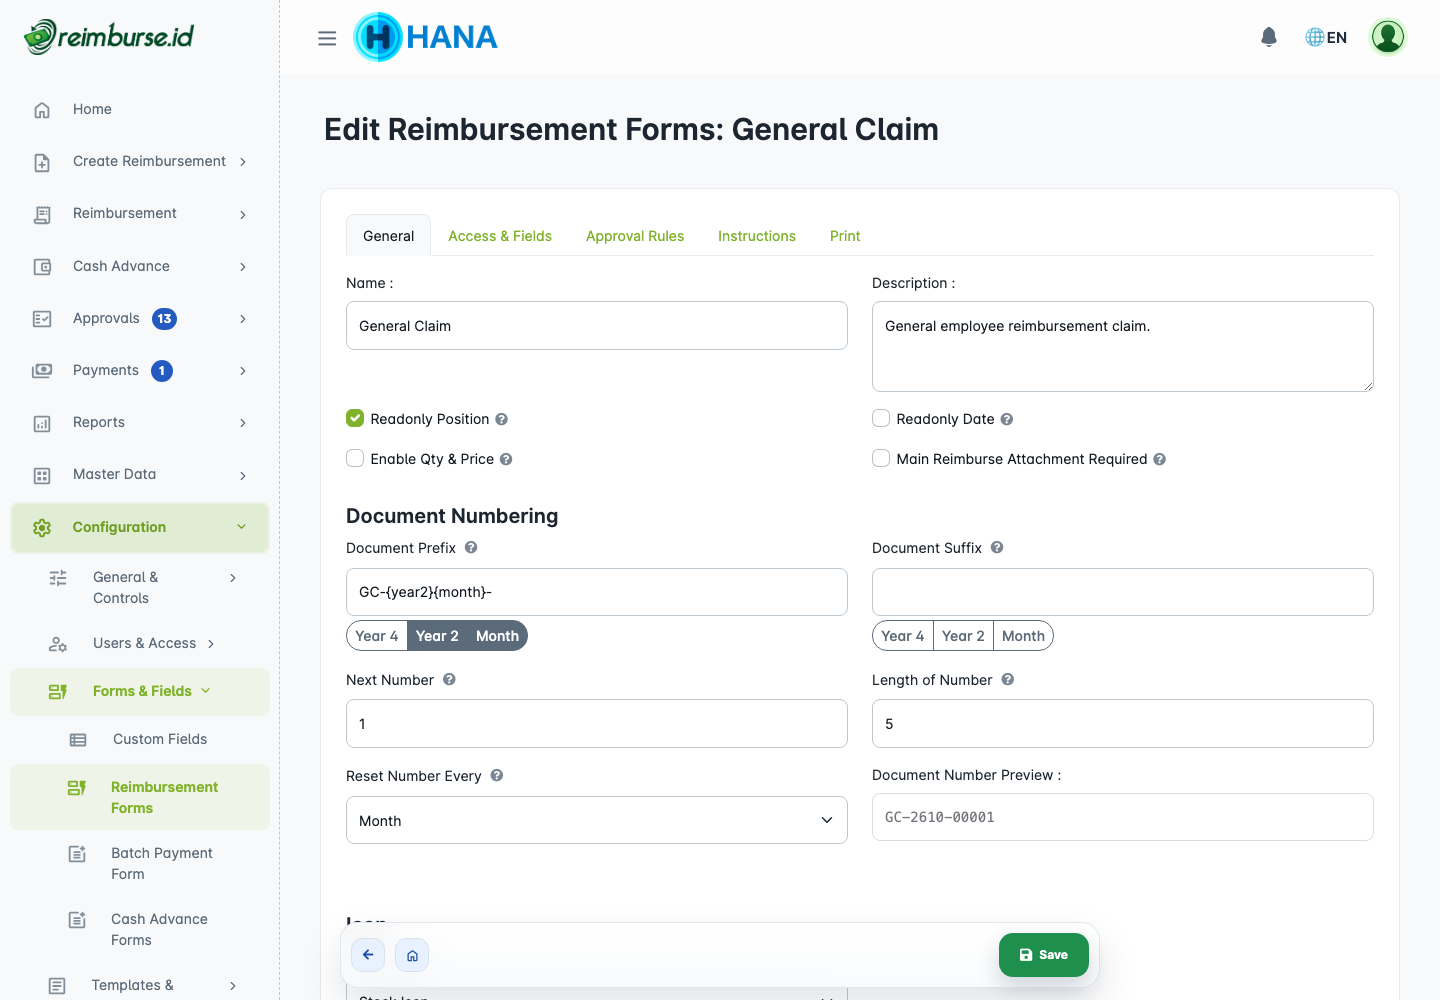Click the reimburse.id logo
This screenshot has width=1440, height=1000.
(109, 37)
